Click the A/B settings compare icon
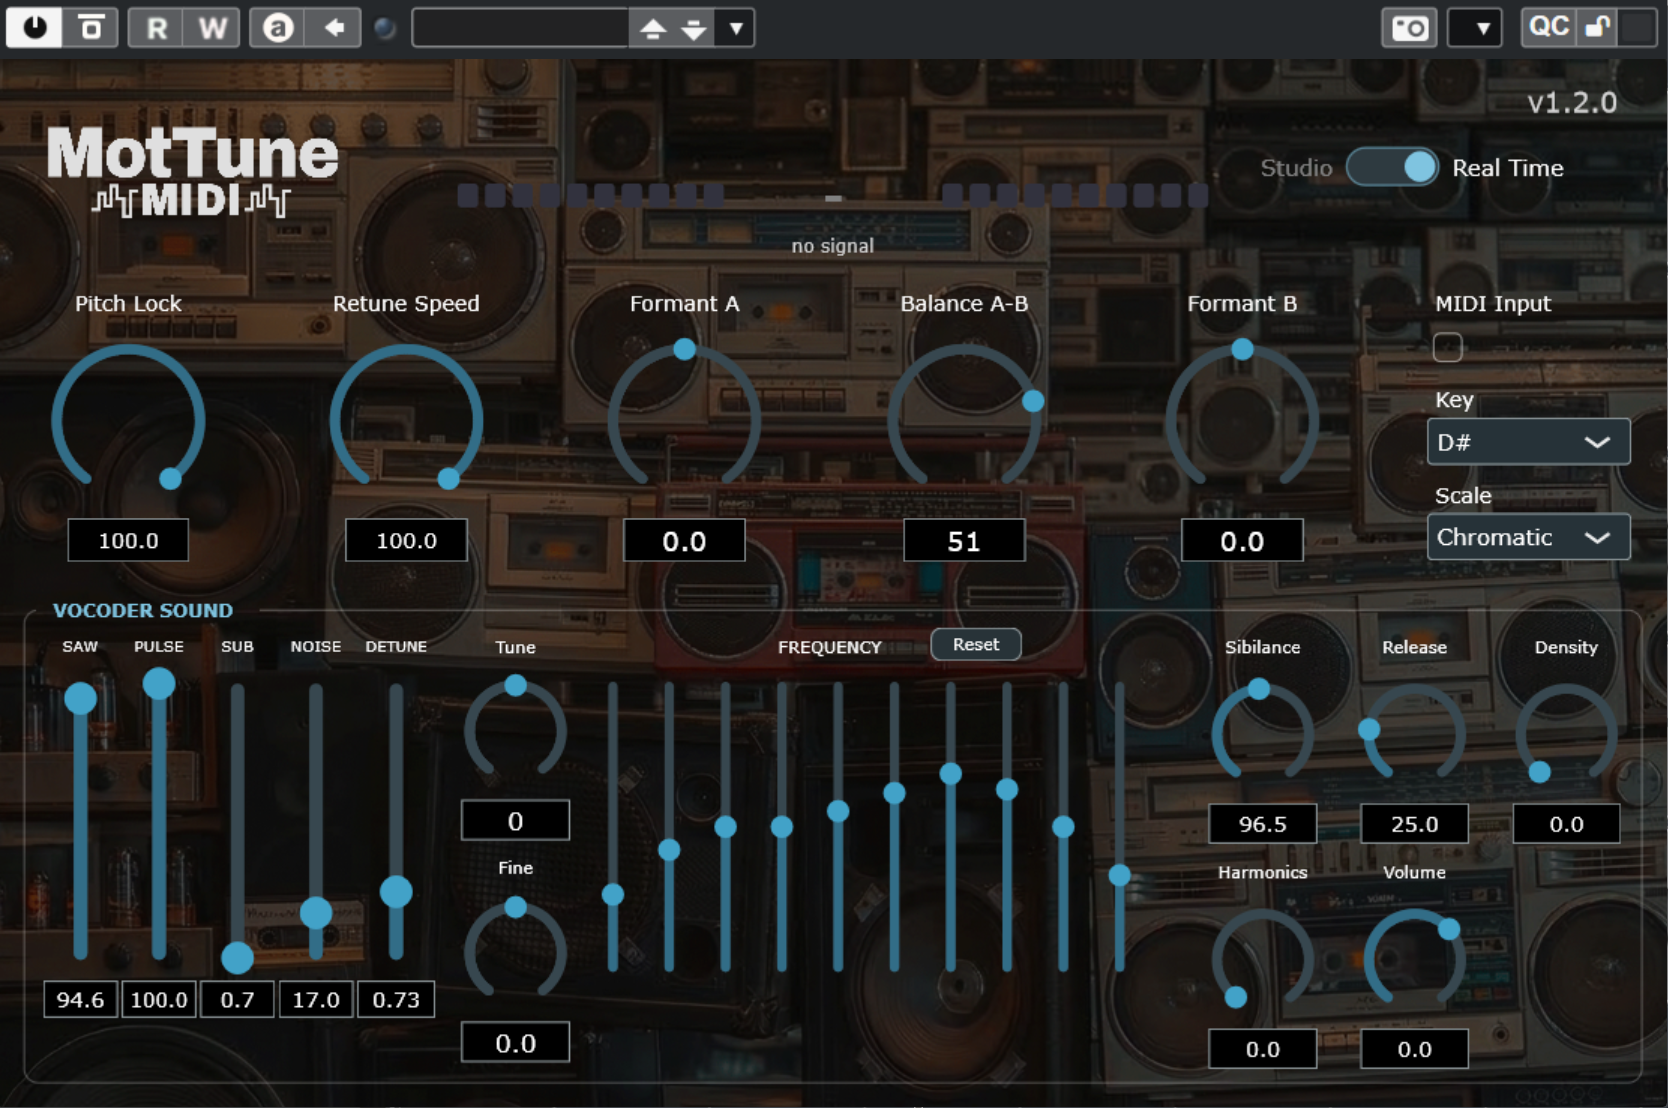Image resolution: width=1668 pixels, height=1108 pixels. (x=277, y=27)
